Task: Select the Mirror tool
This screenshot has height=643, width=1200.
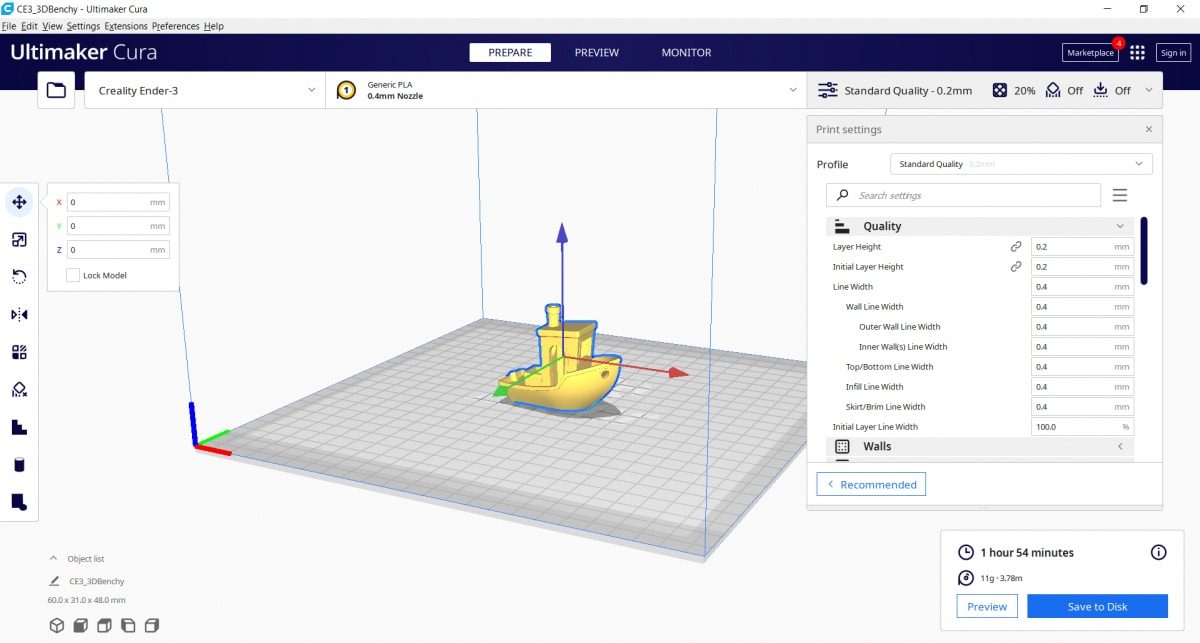Action: coord(19,314)
